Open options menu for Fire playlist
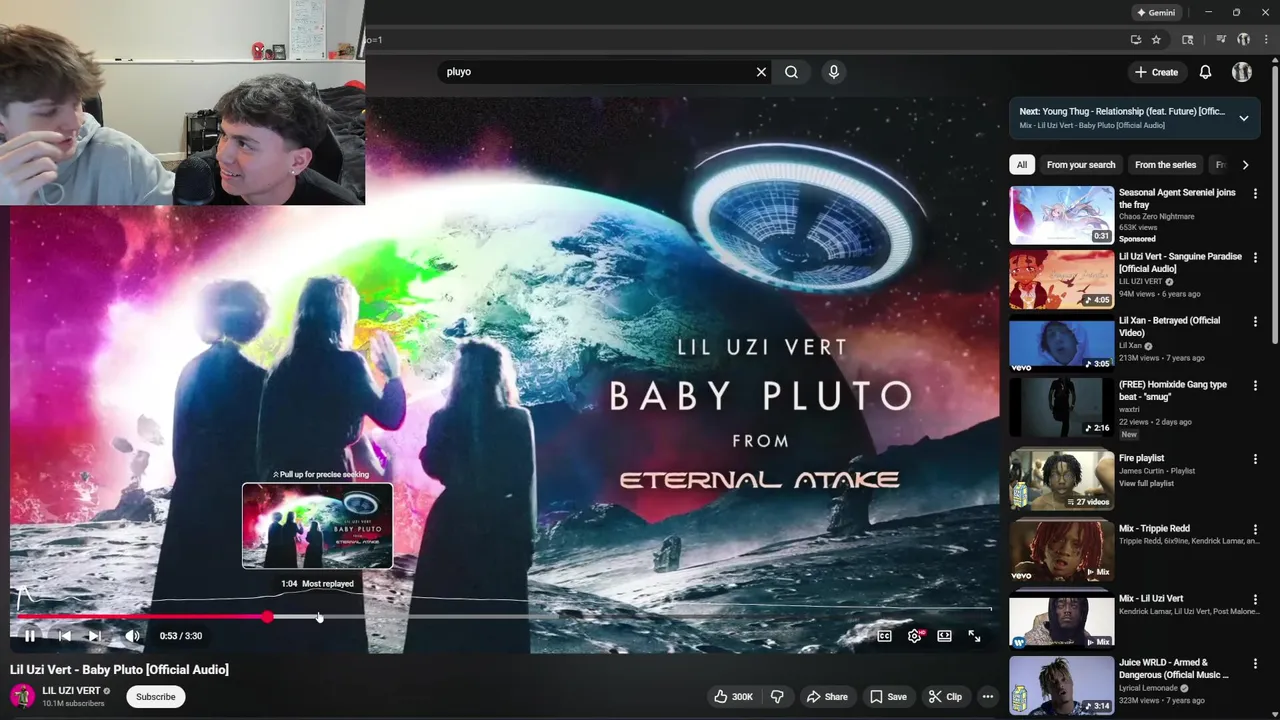 coord(1255,459)
